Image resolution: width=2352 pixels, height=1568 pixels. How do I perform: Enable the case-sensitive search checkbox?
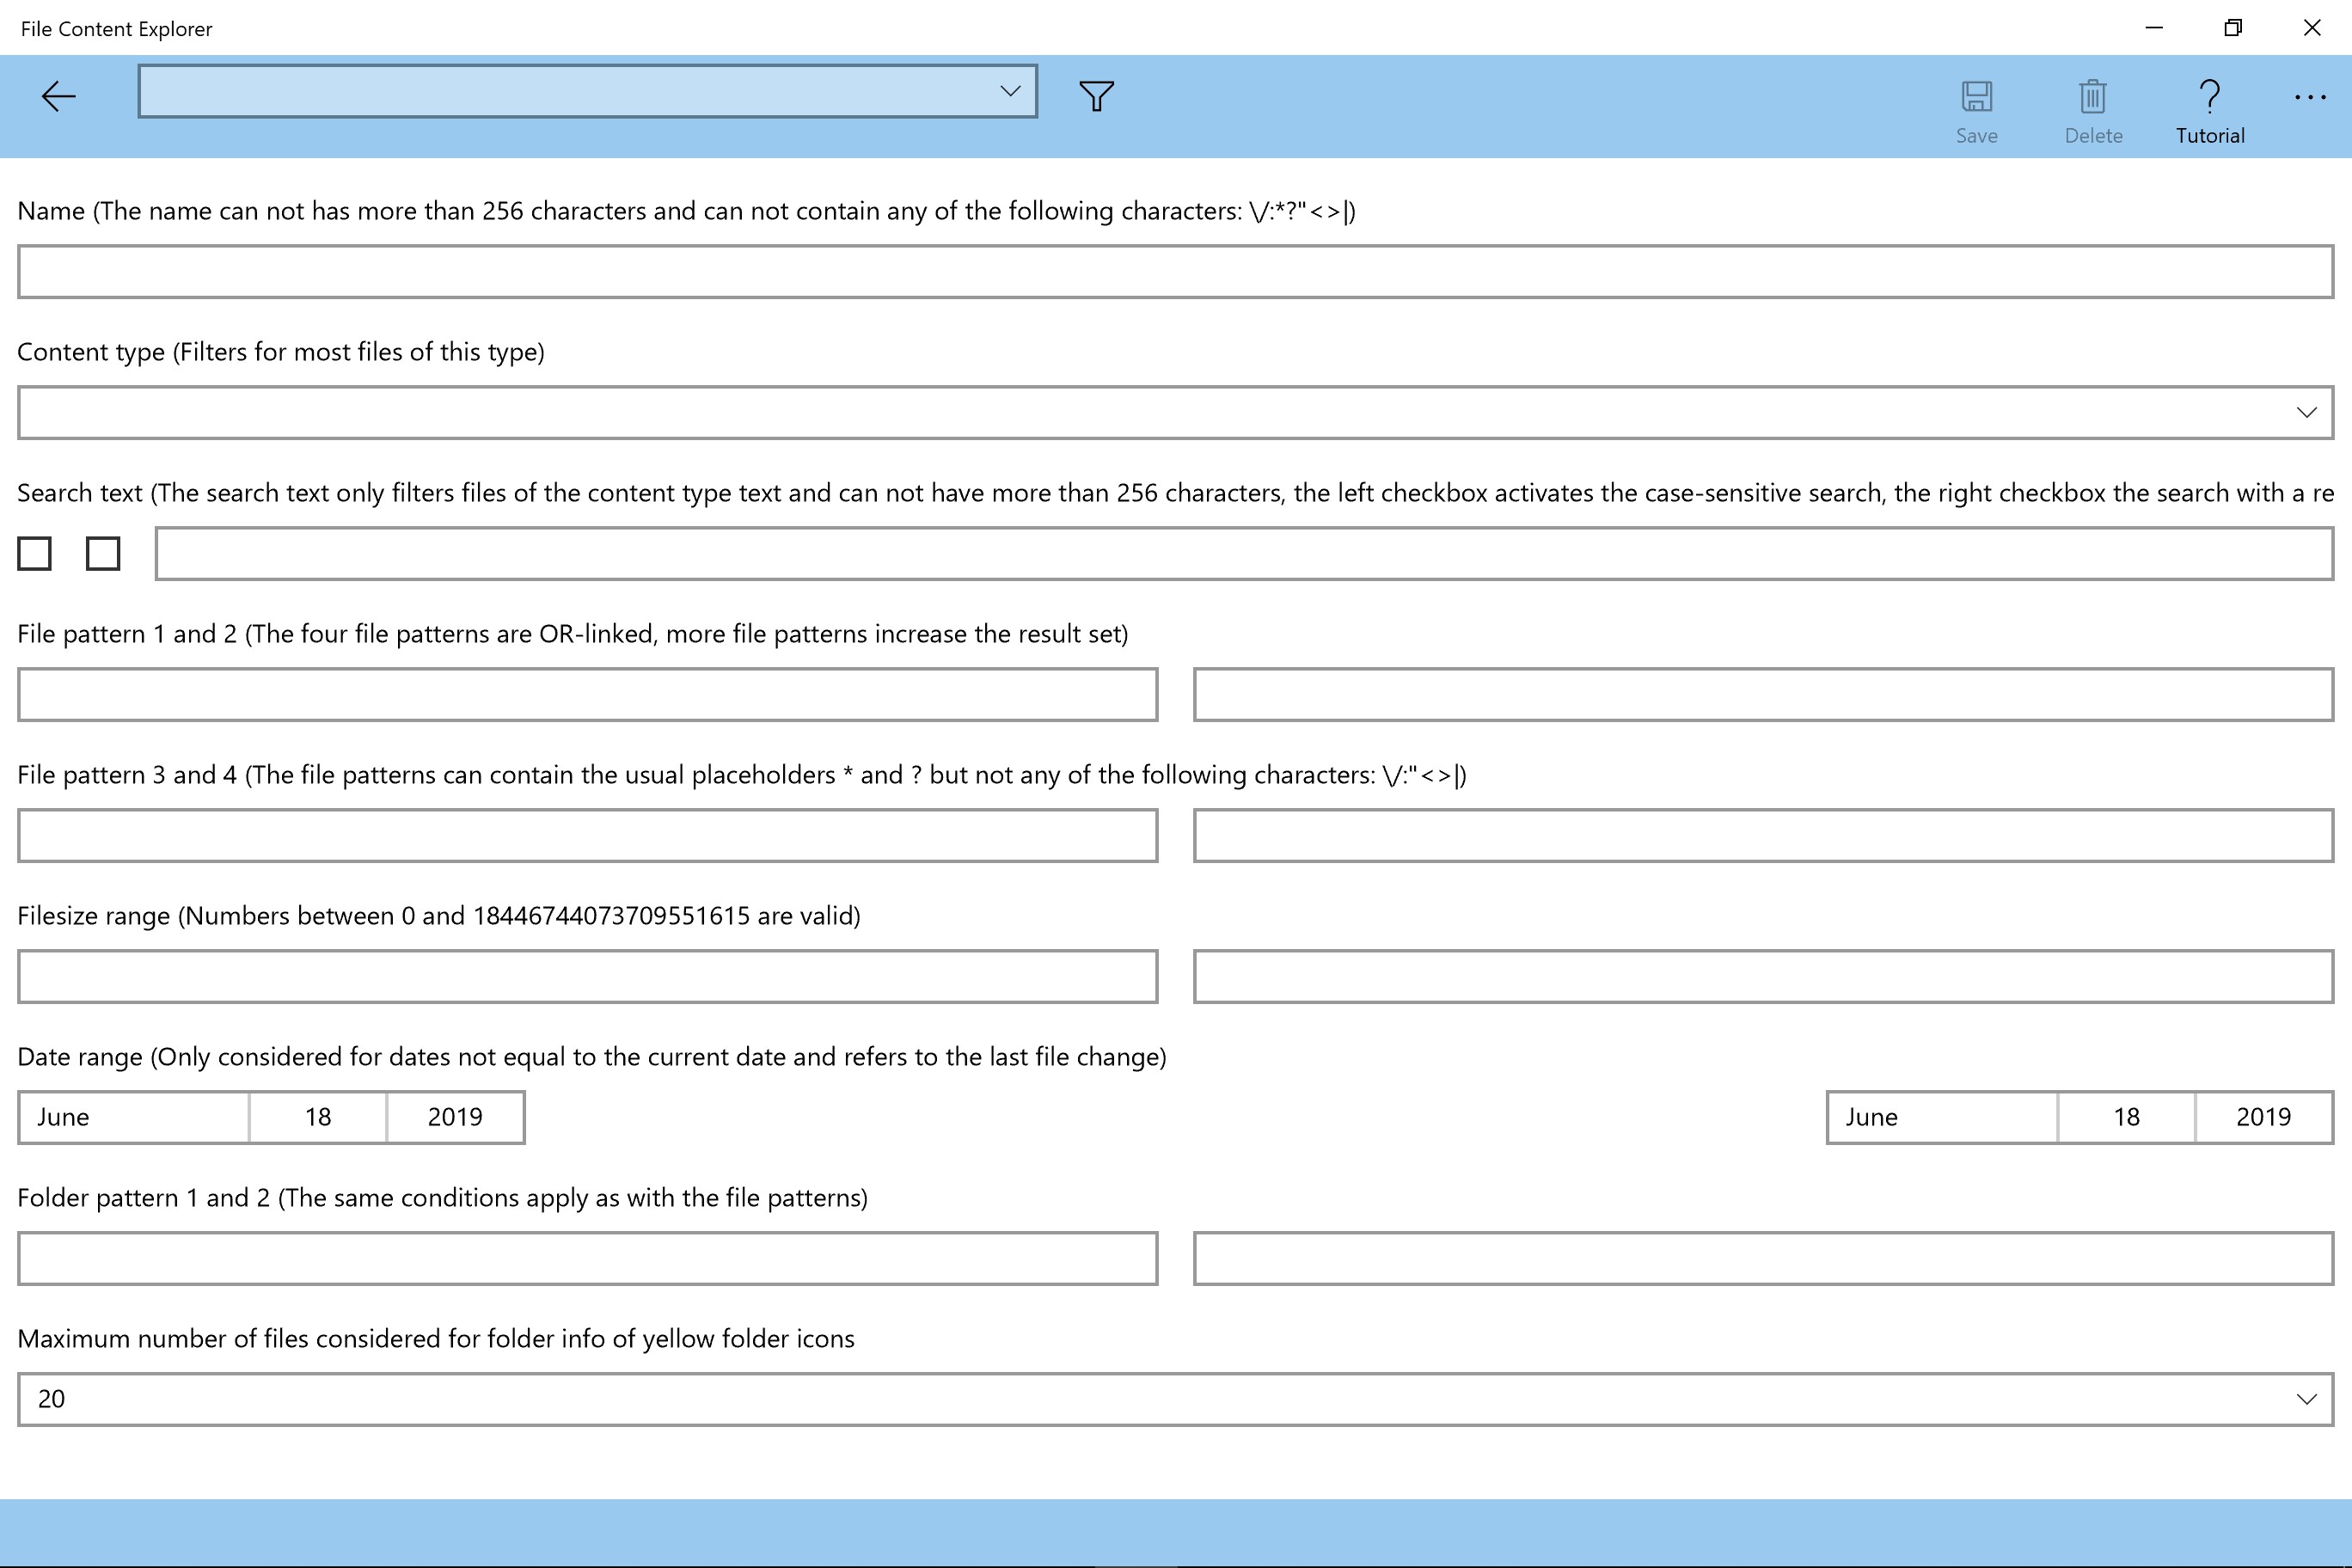pyautogui.click(x=34, y=553)
